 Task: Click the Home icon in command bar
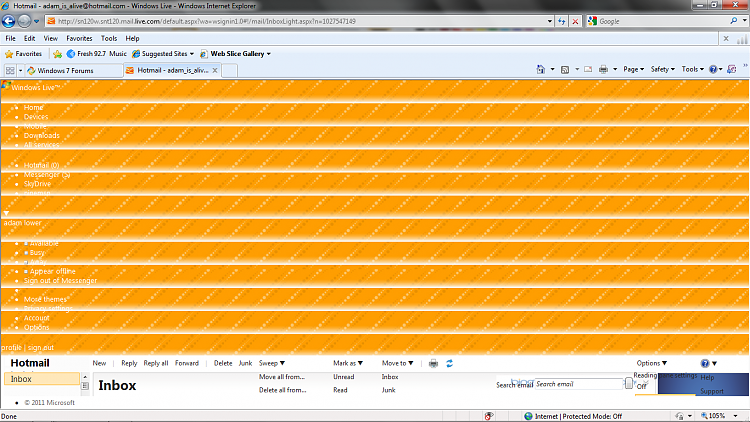click(x=540, y=69)
